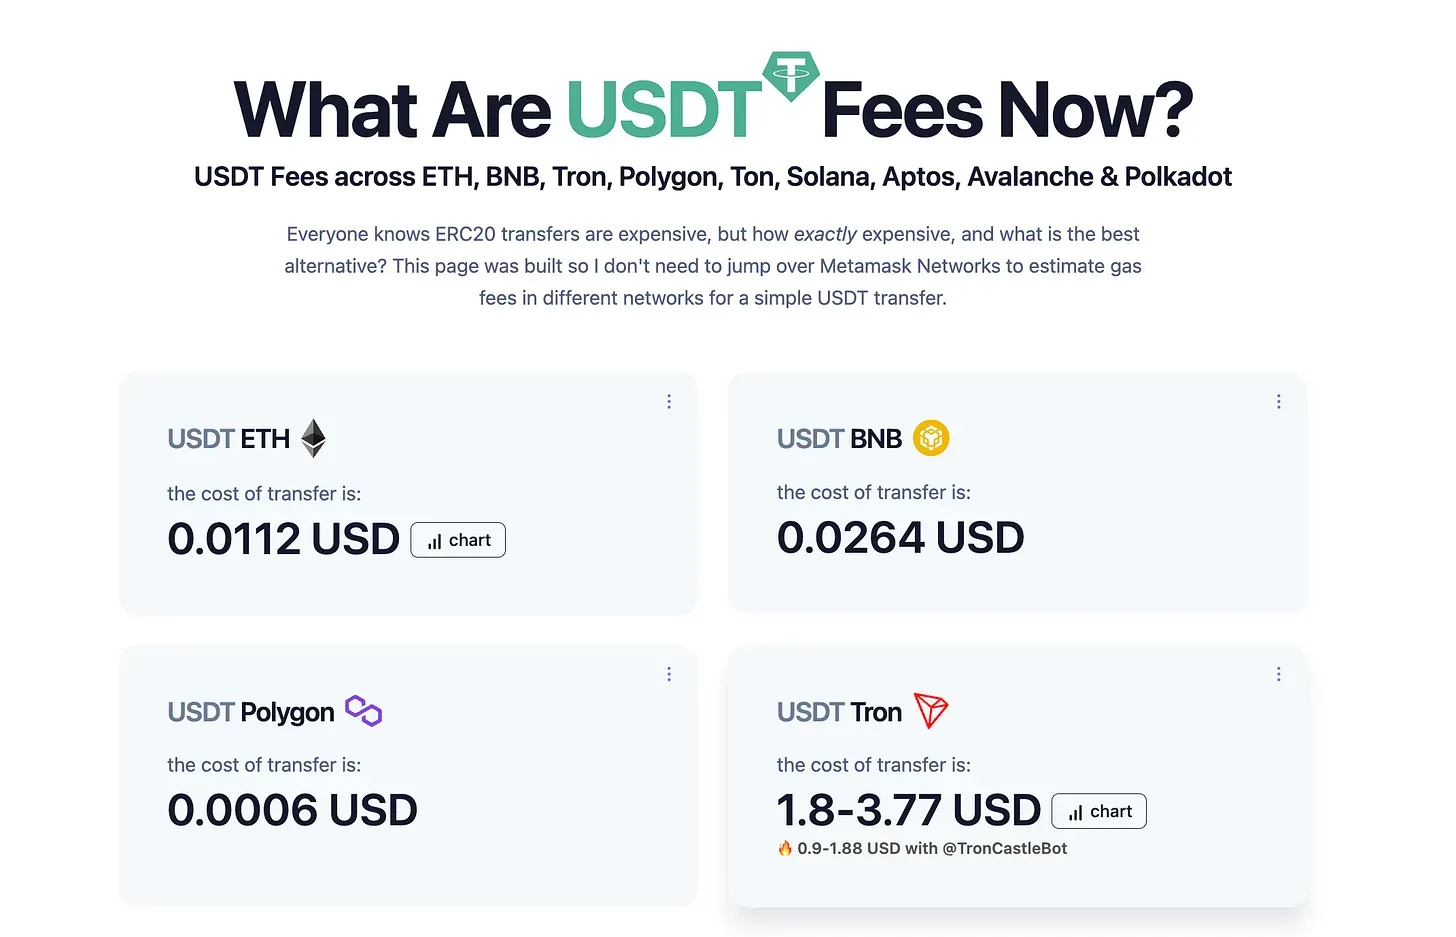Open the USDT Polygon card options menu
1456x937 pixels.
[669, 674]
